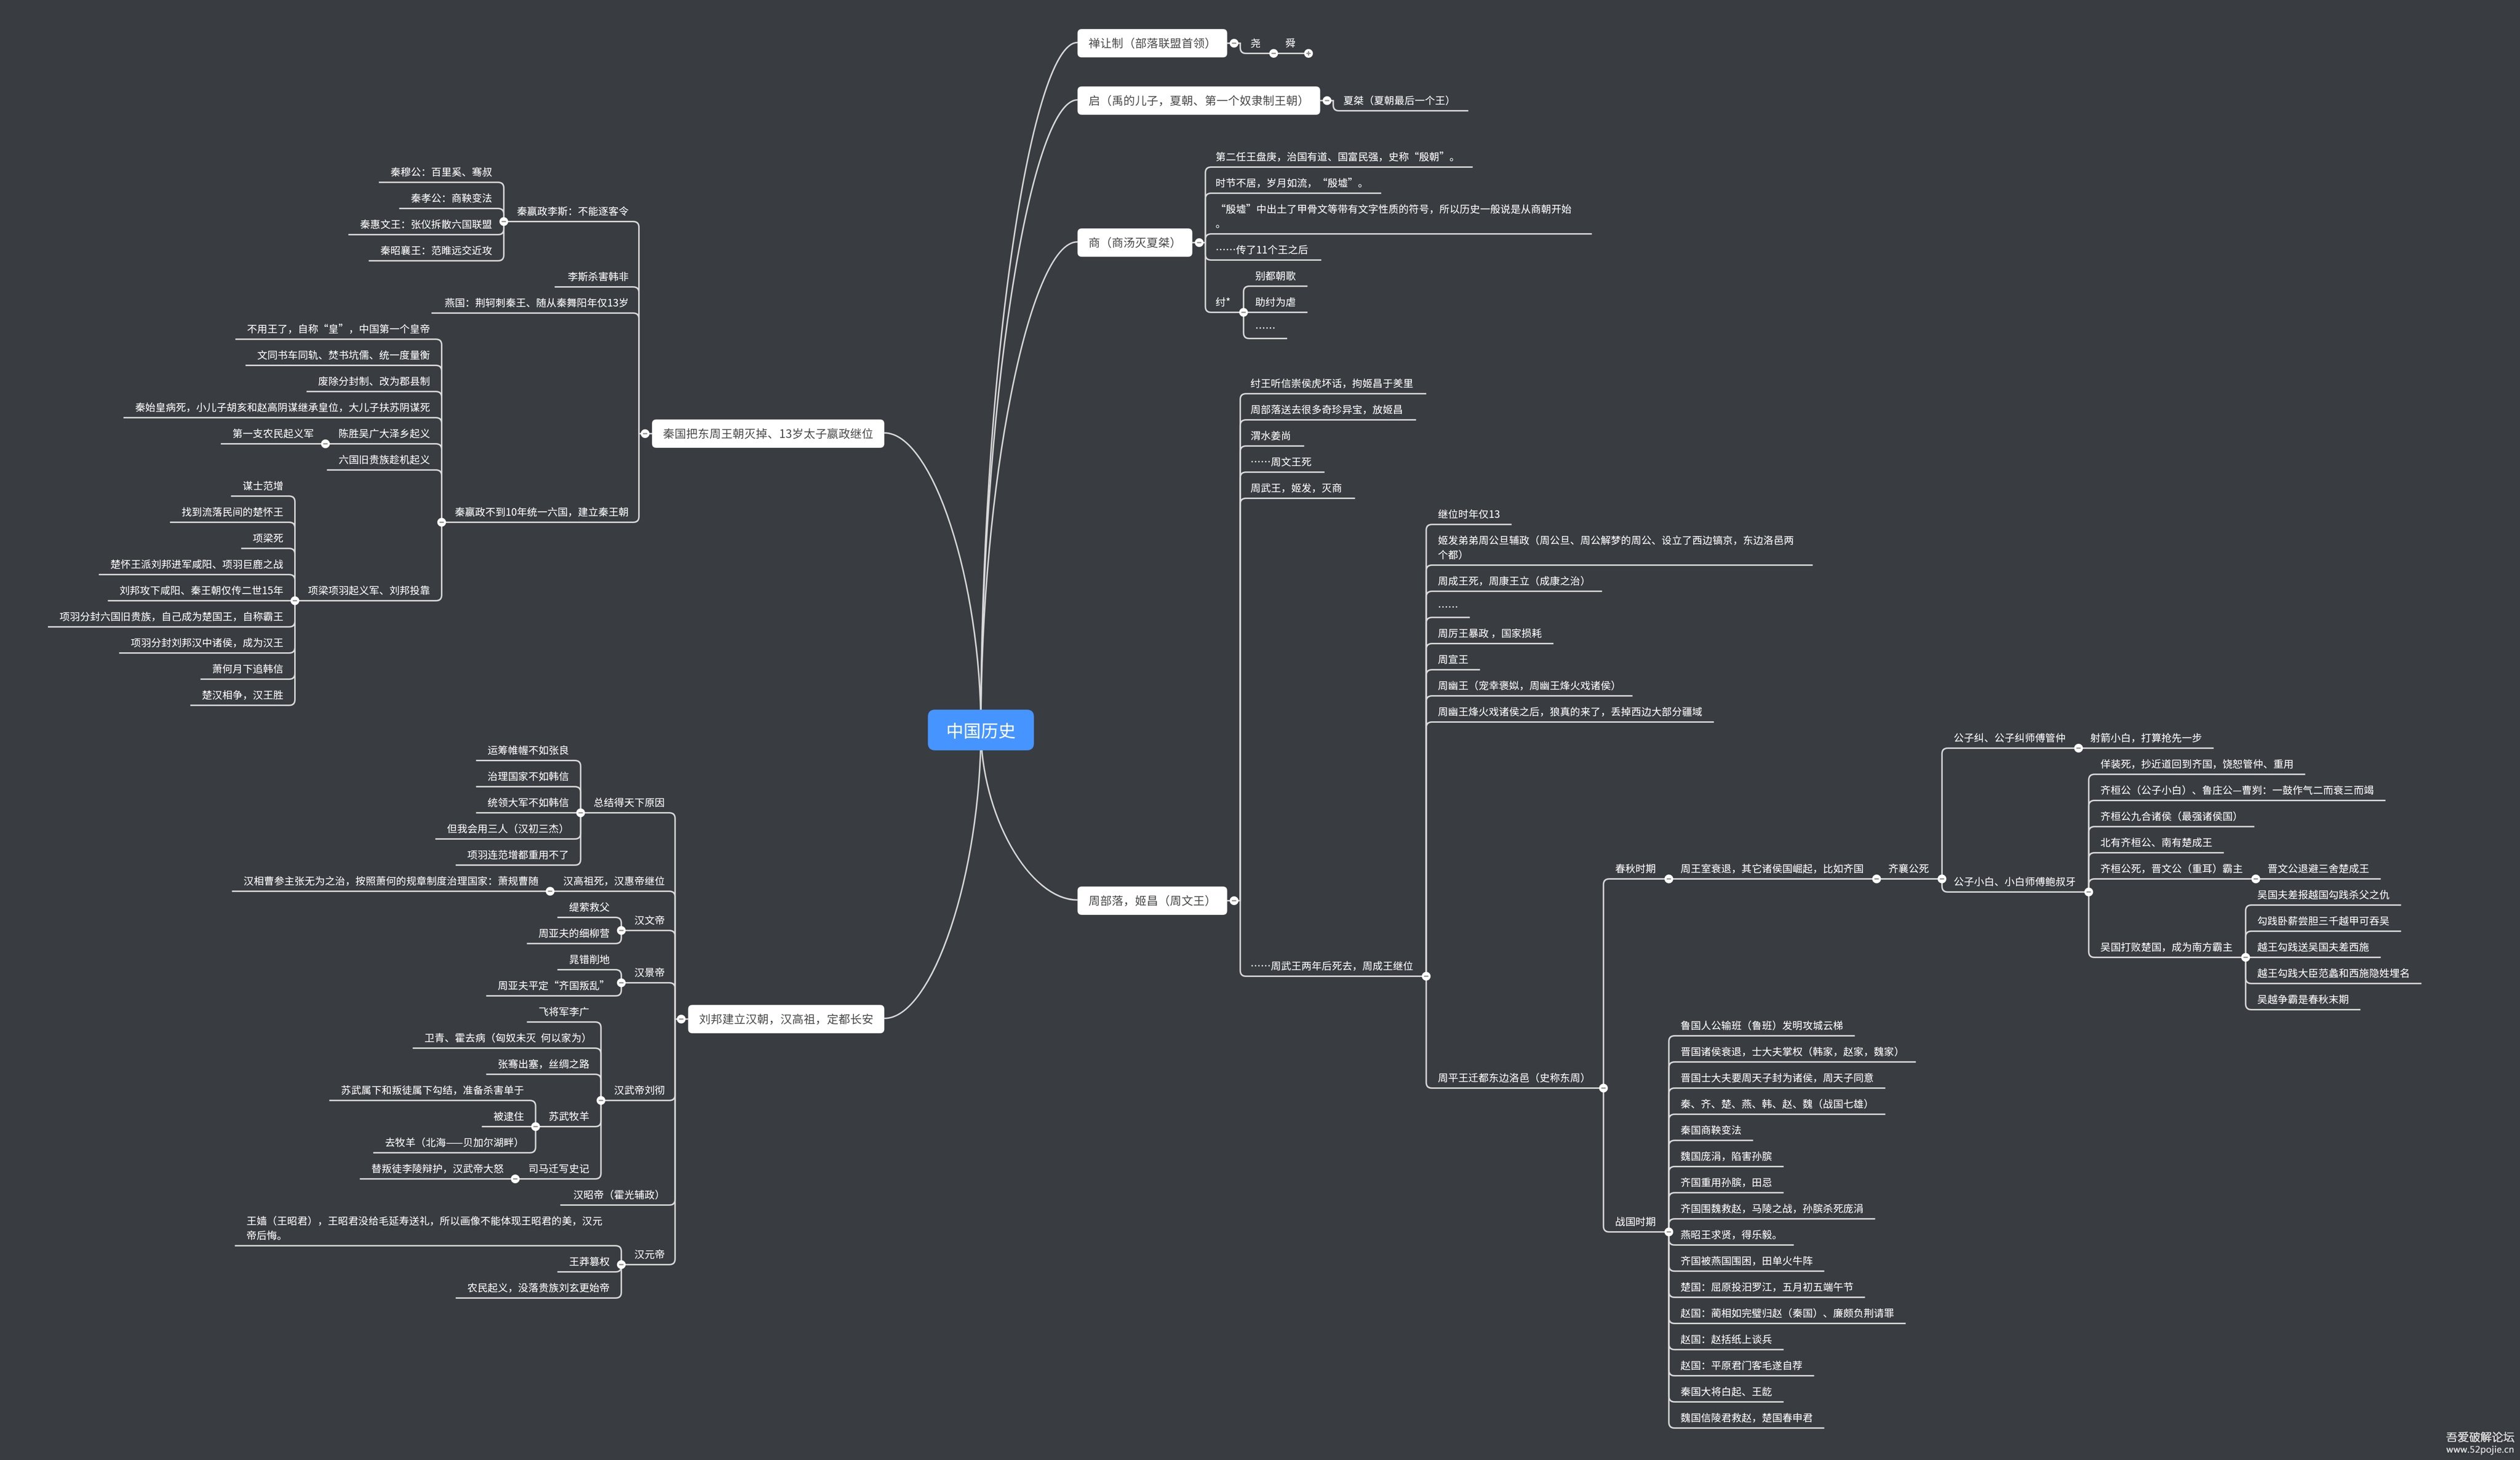Collapse the 刘邦建立汉朝 branch toggle

[x=681, y=1019]
